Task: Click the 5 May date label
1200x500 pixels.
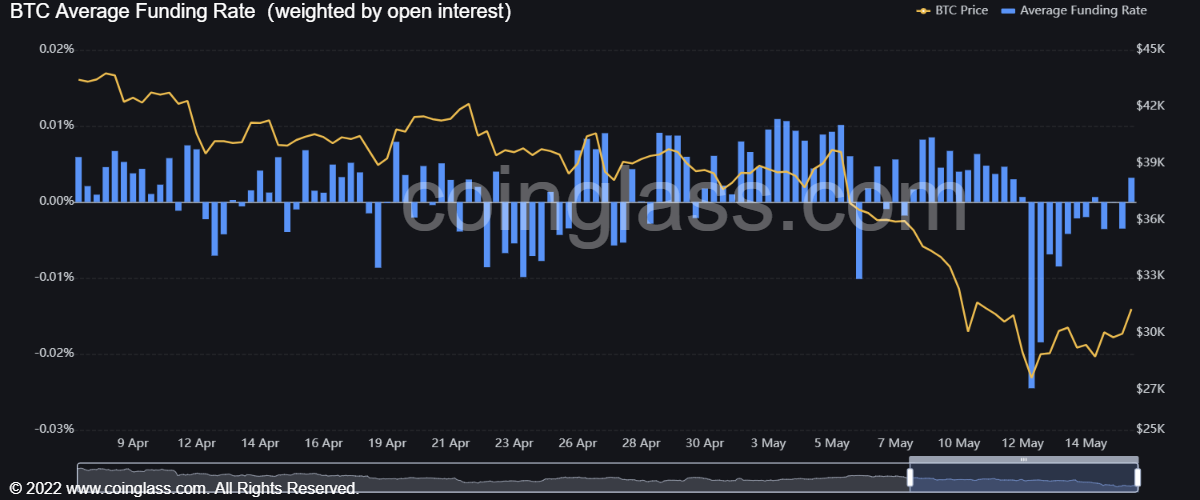Action: coord(831,442)
